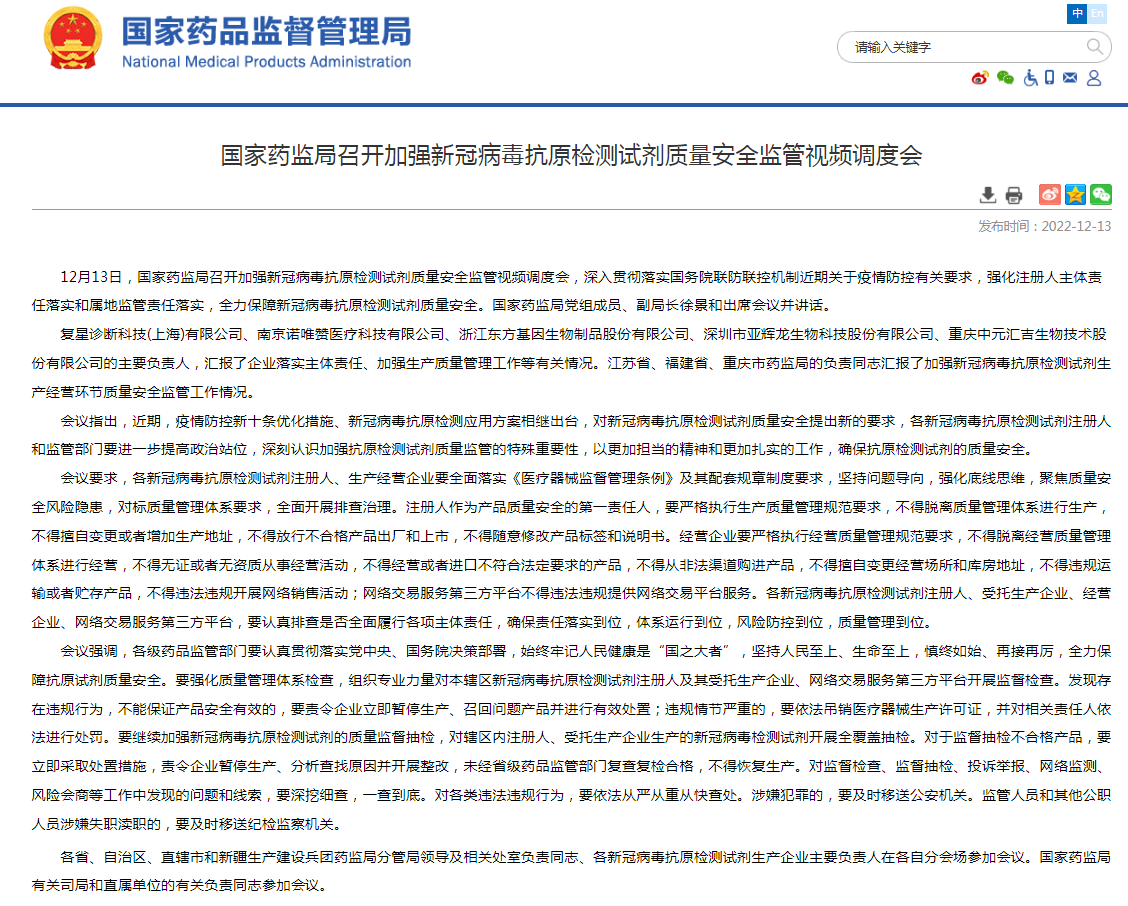The width and height of the screenshot is (1128, 906).
Task: Open the Weibo icon under the search box
Action: tap(980, 78)
